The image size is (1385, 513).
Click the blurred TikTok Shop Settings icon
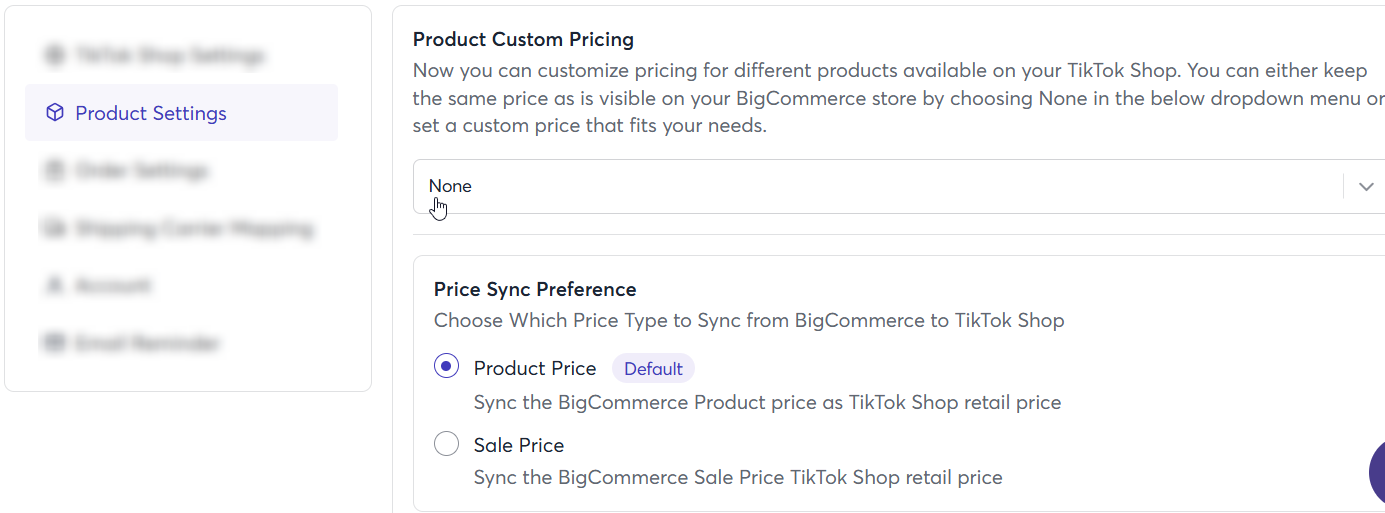coord(54,55)
